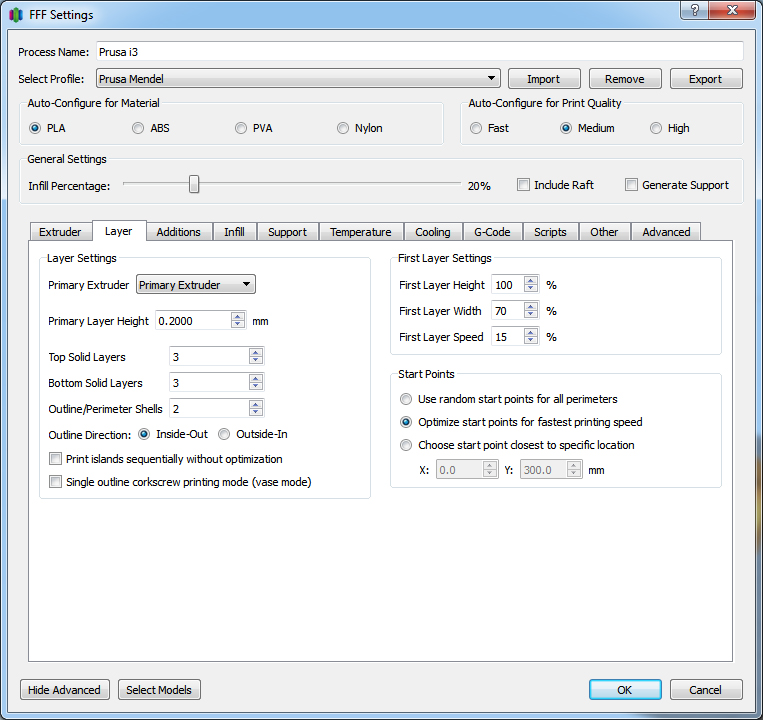Enable Generate Support checkbox
The image size is (763, 720).
632,185
